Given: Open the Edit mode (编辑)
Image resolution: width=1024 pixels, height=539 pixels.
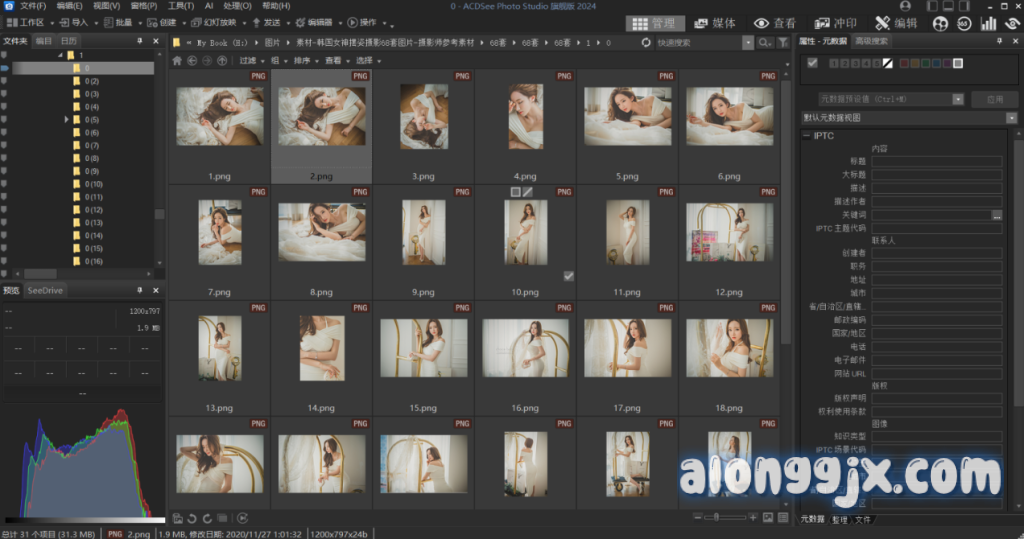Looking at the screenshot, I should click(x=895, y=23).
